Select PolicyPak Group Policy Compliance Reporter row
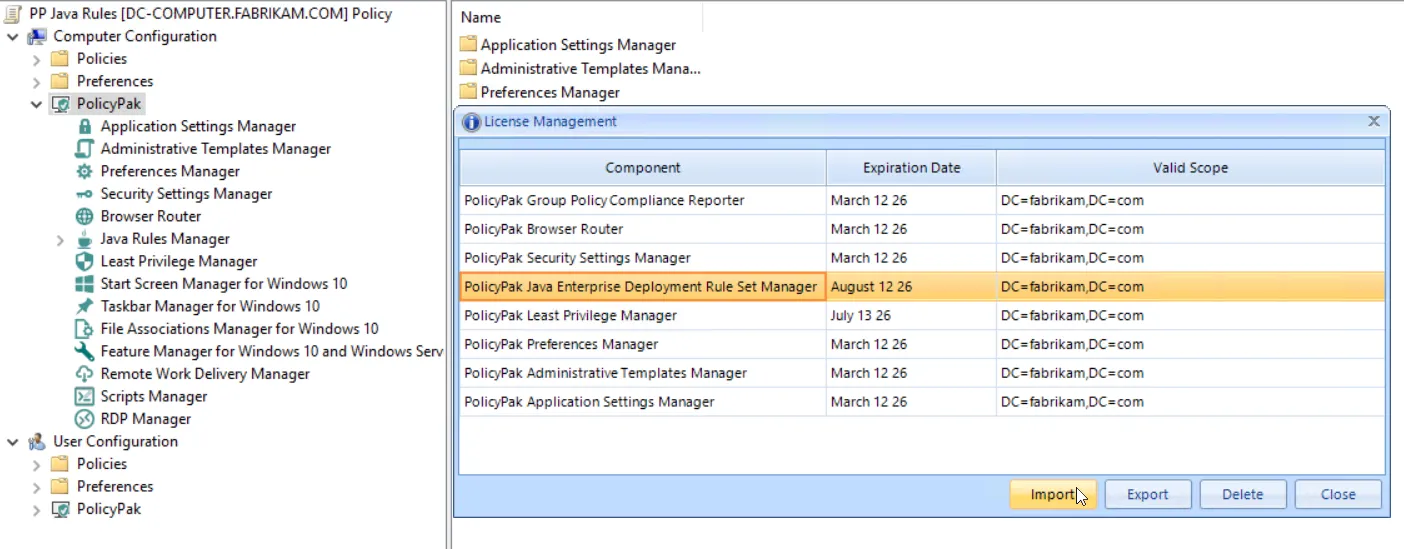This screenshot has width=1404, height=549. pyautogui.click(x=922, y=200)
